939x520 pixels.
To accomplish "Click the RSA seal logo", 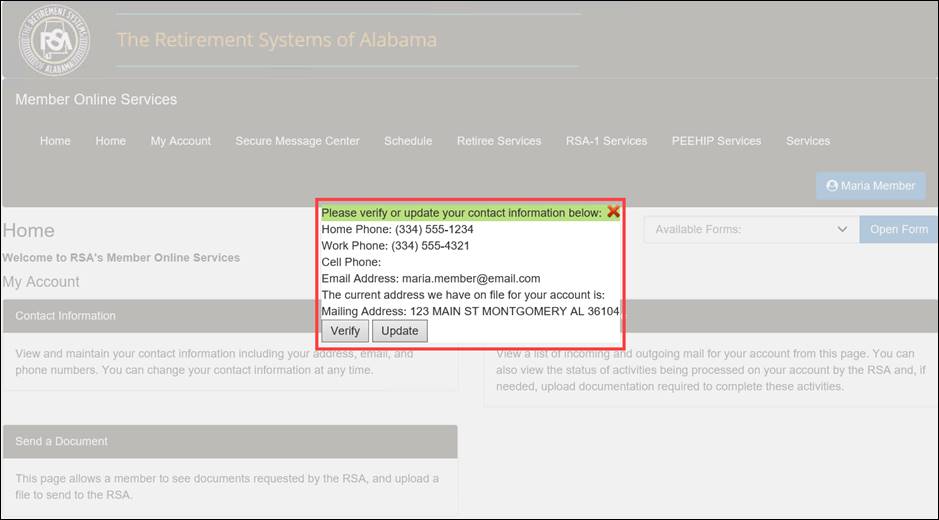I will point(54,40).
